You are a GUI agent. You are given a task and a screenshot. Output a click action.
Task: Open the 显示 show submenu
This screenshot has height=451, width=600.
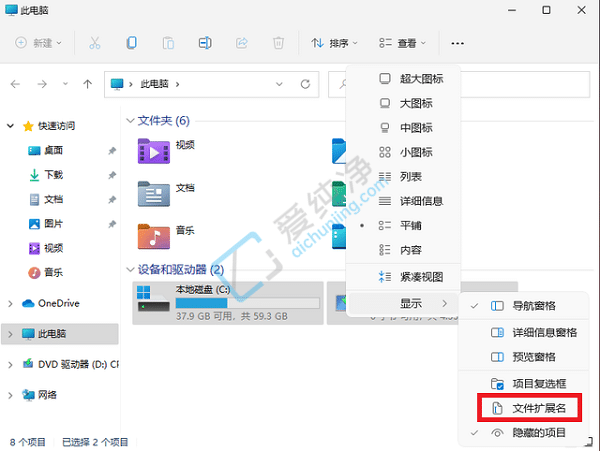click(x=403, y=303)
